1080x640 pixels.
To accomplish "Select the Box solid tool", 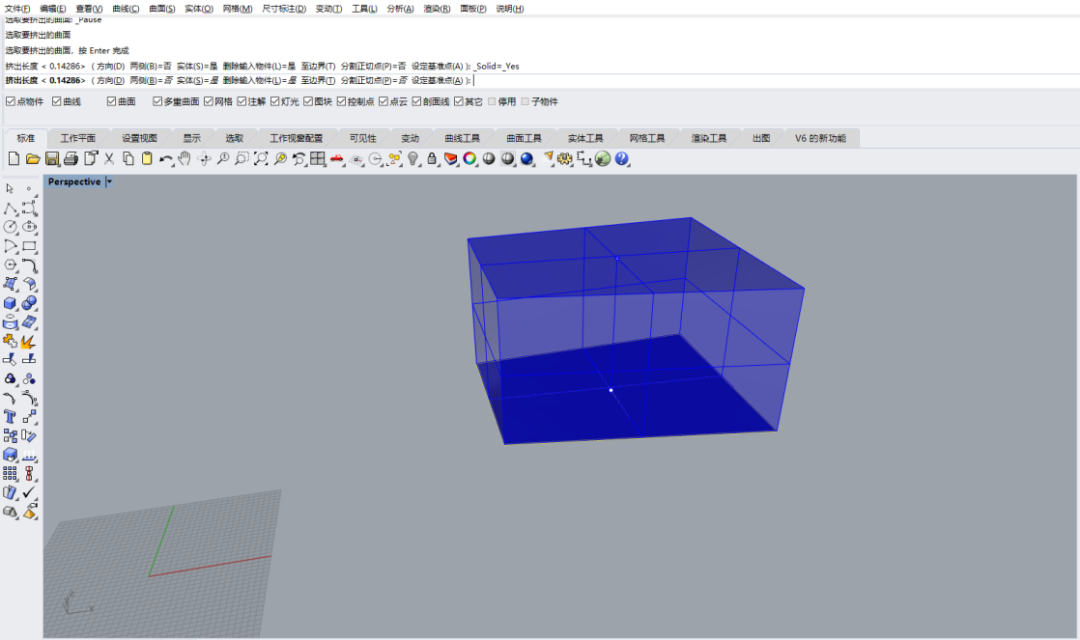I will point(10,303).
